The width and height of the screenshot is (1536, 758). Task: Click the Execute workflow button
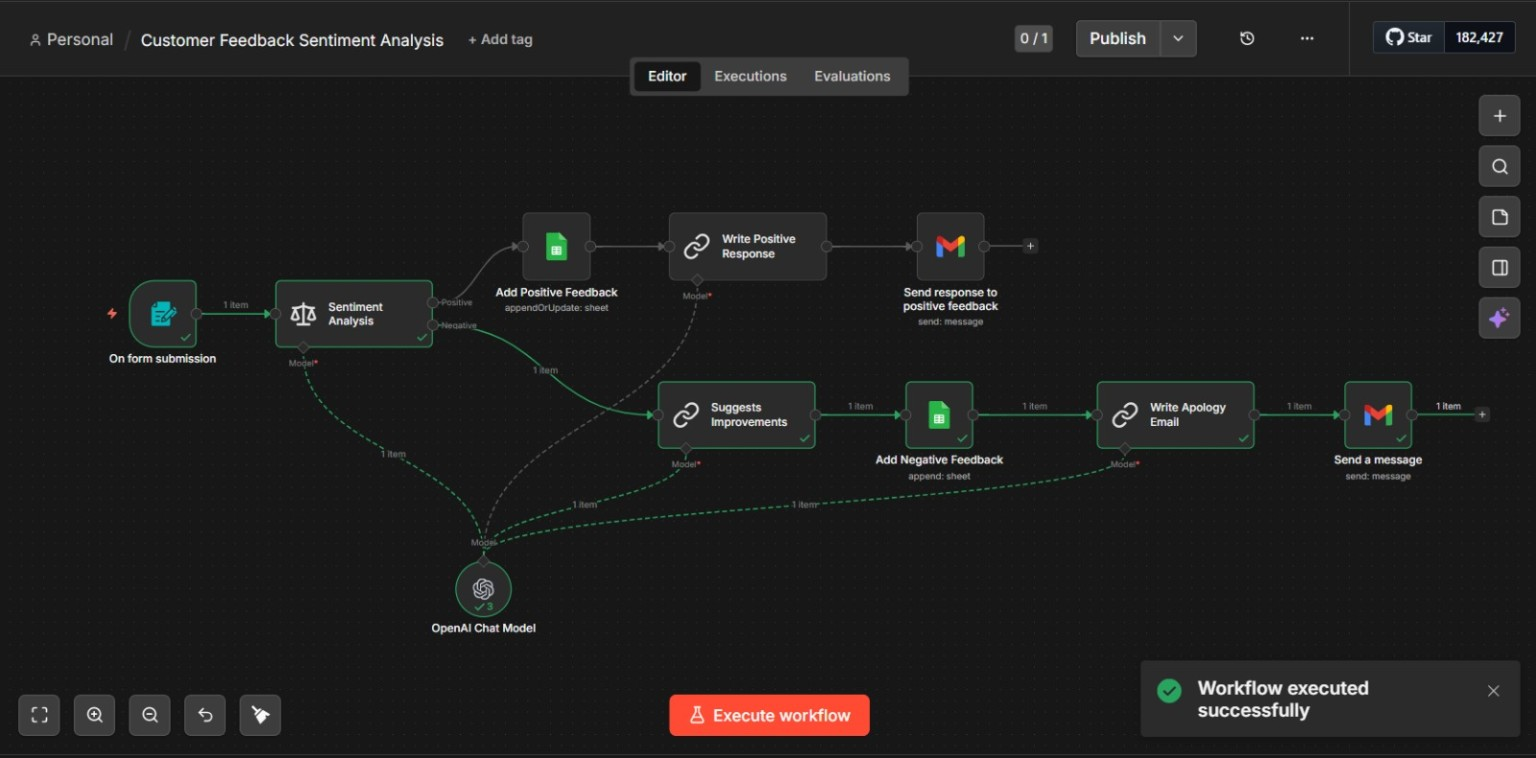(x=769, y=715)
